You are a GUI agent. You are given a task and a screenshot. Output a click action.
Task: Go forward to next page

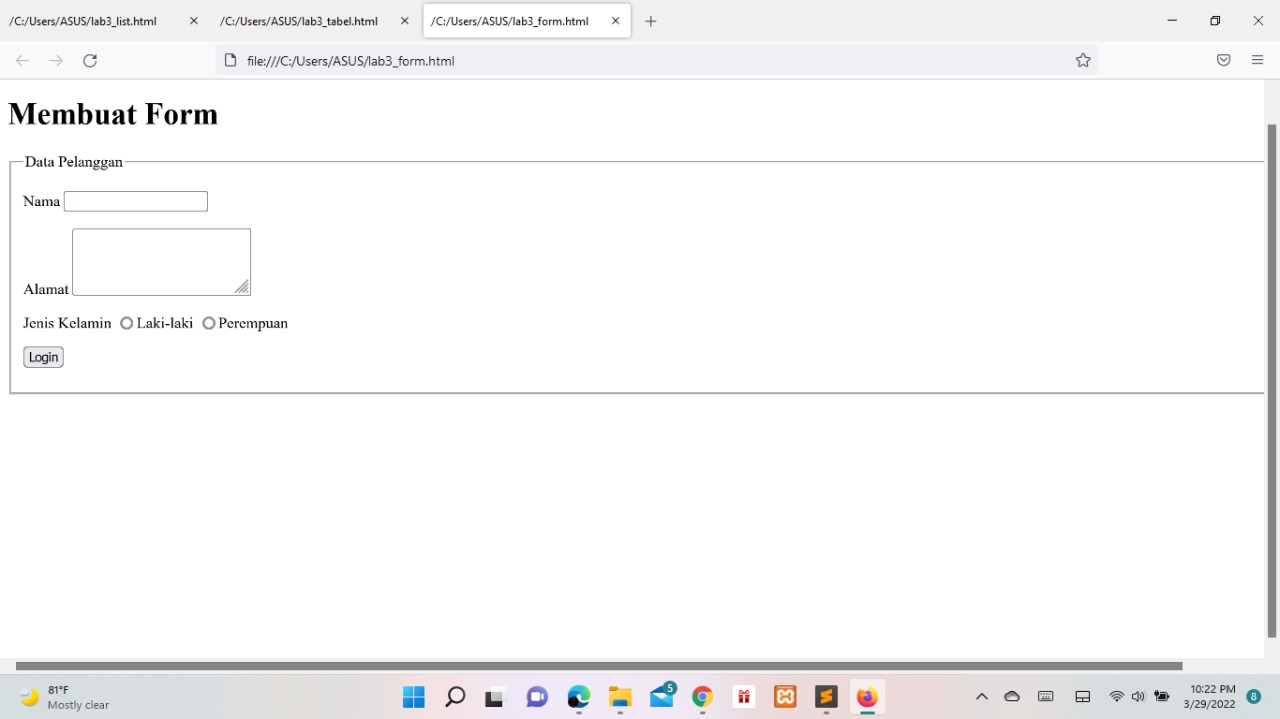(x=56, y=61)
